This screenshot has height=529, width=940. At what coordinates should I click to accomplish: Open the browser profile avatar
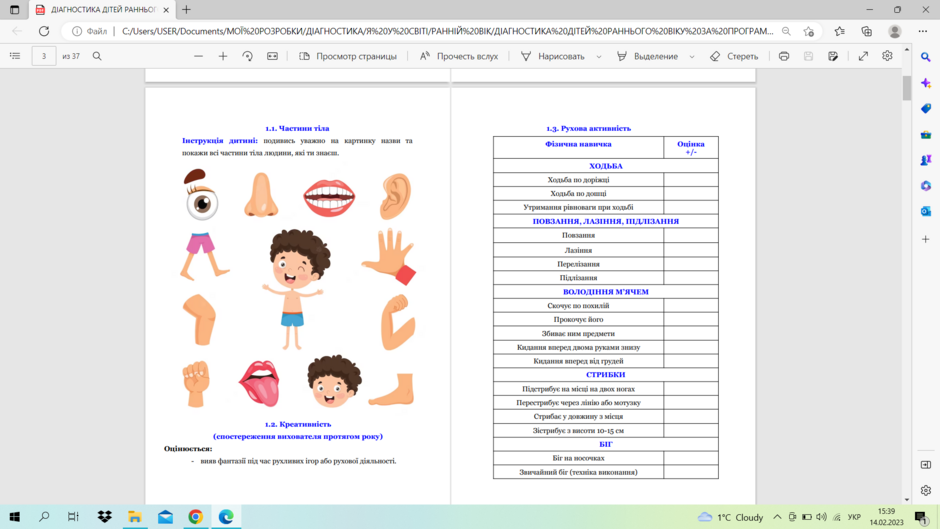point(894,31)
